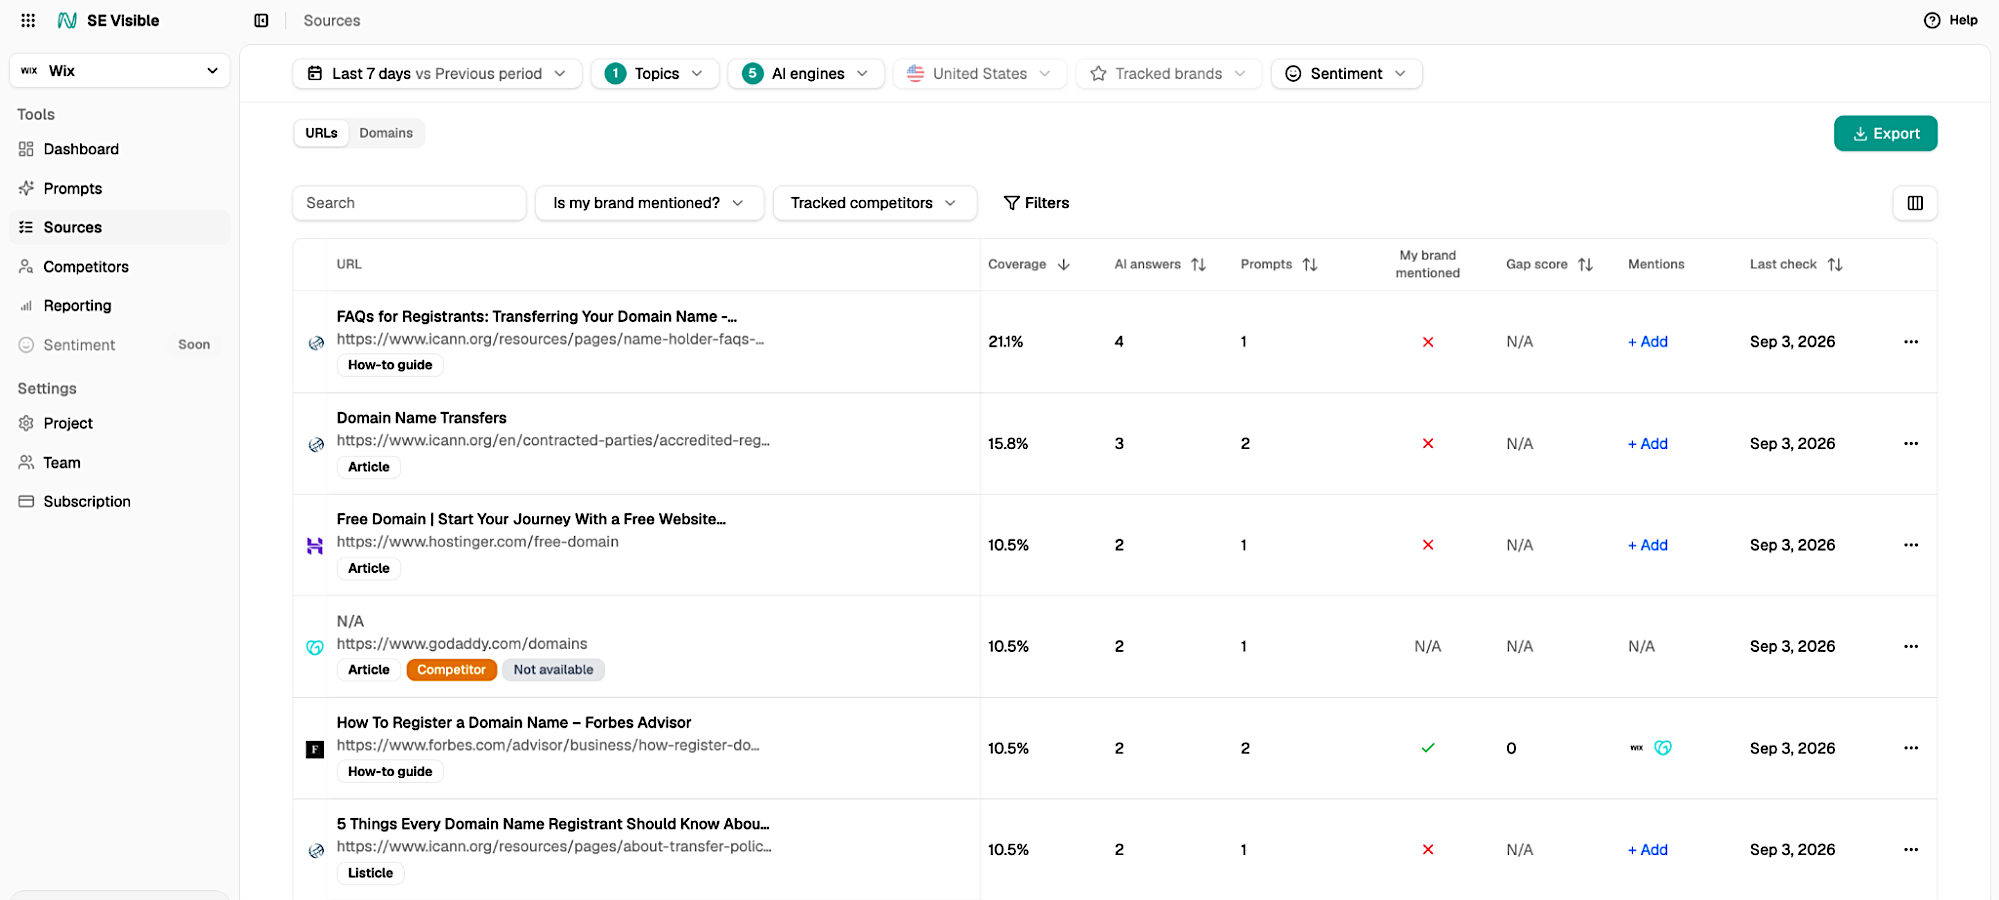Click the Listicle tag

(x=370, y=873)
